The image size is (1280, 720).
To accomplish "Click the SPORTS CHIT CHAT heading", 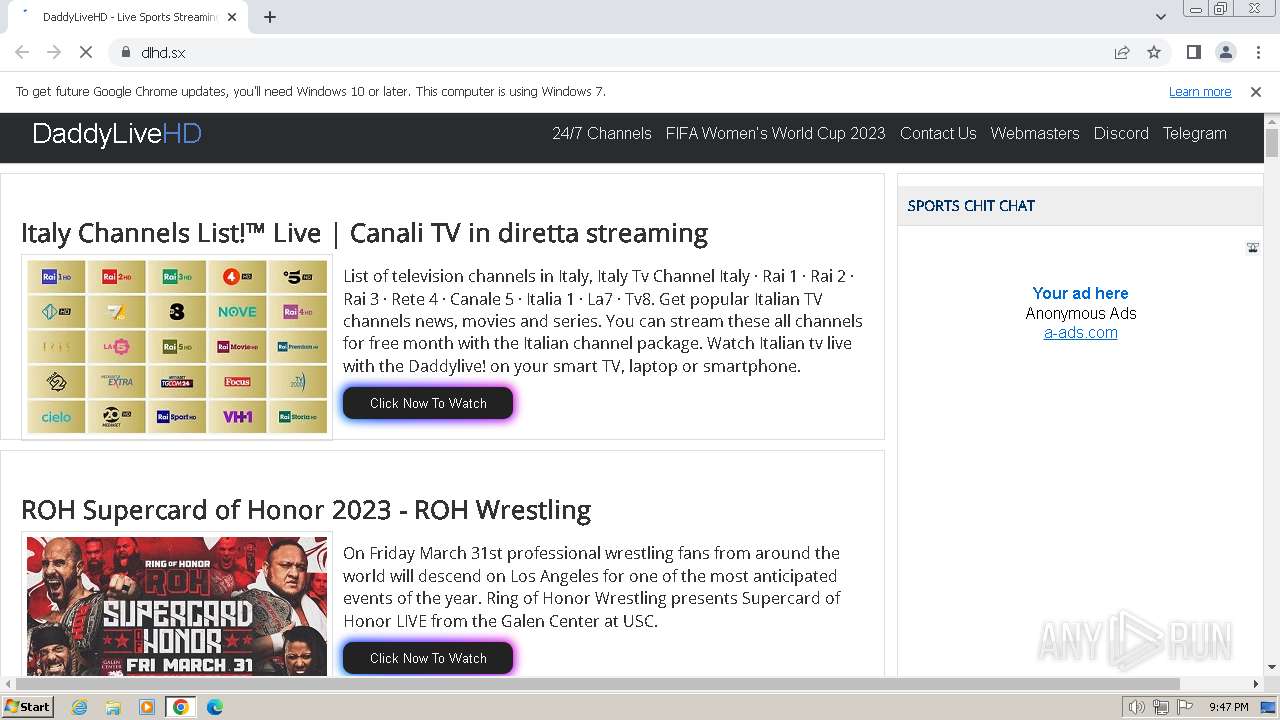I will 971,206.
